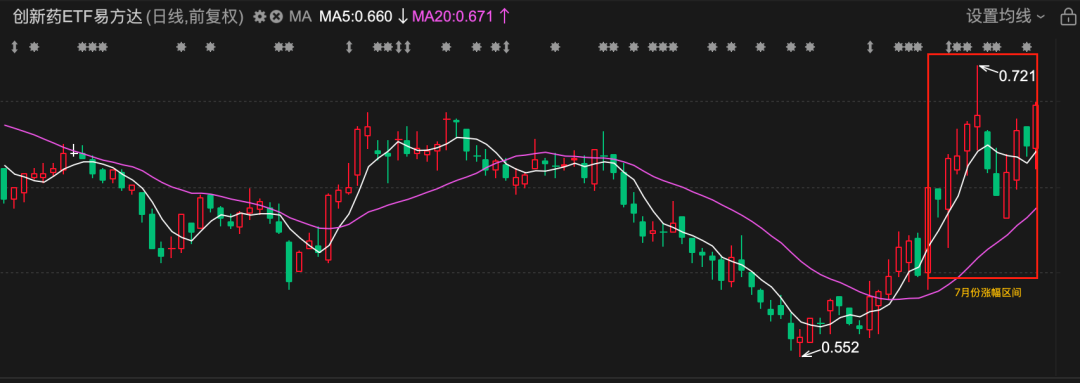
Task: Select the MA5:0.660 moving average value
Action: (355, 17)
